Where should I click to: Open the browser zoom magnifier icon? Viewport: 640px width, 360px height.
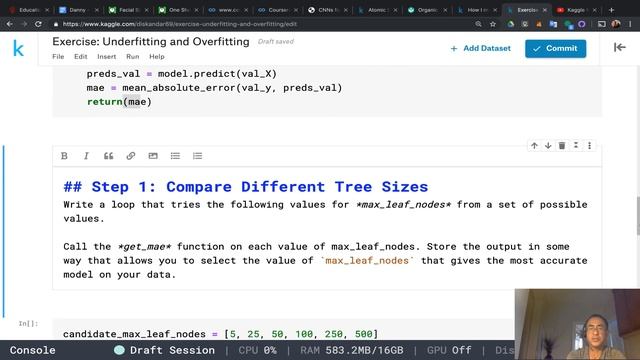coord(478,24)
